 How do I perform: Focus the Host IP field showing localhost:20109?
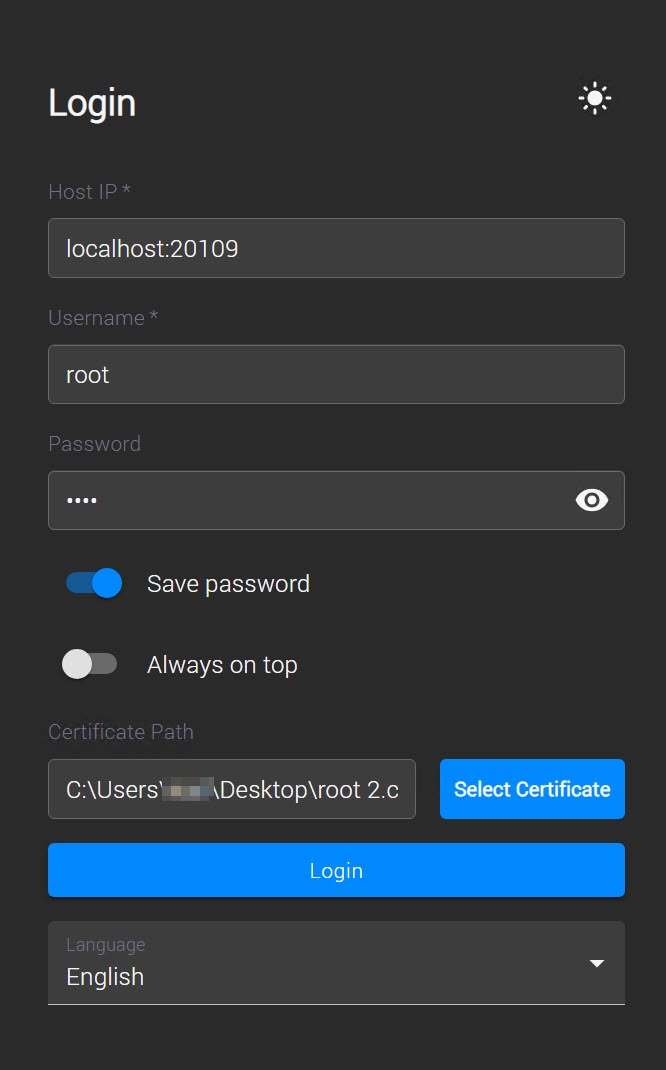[336, 248]
